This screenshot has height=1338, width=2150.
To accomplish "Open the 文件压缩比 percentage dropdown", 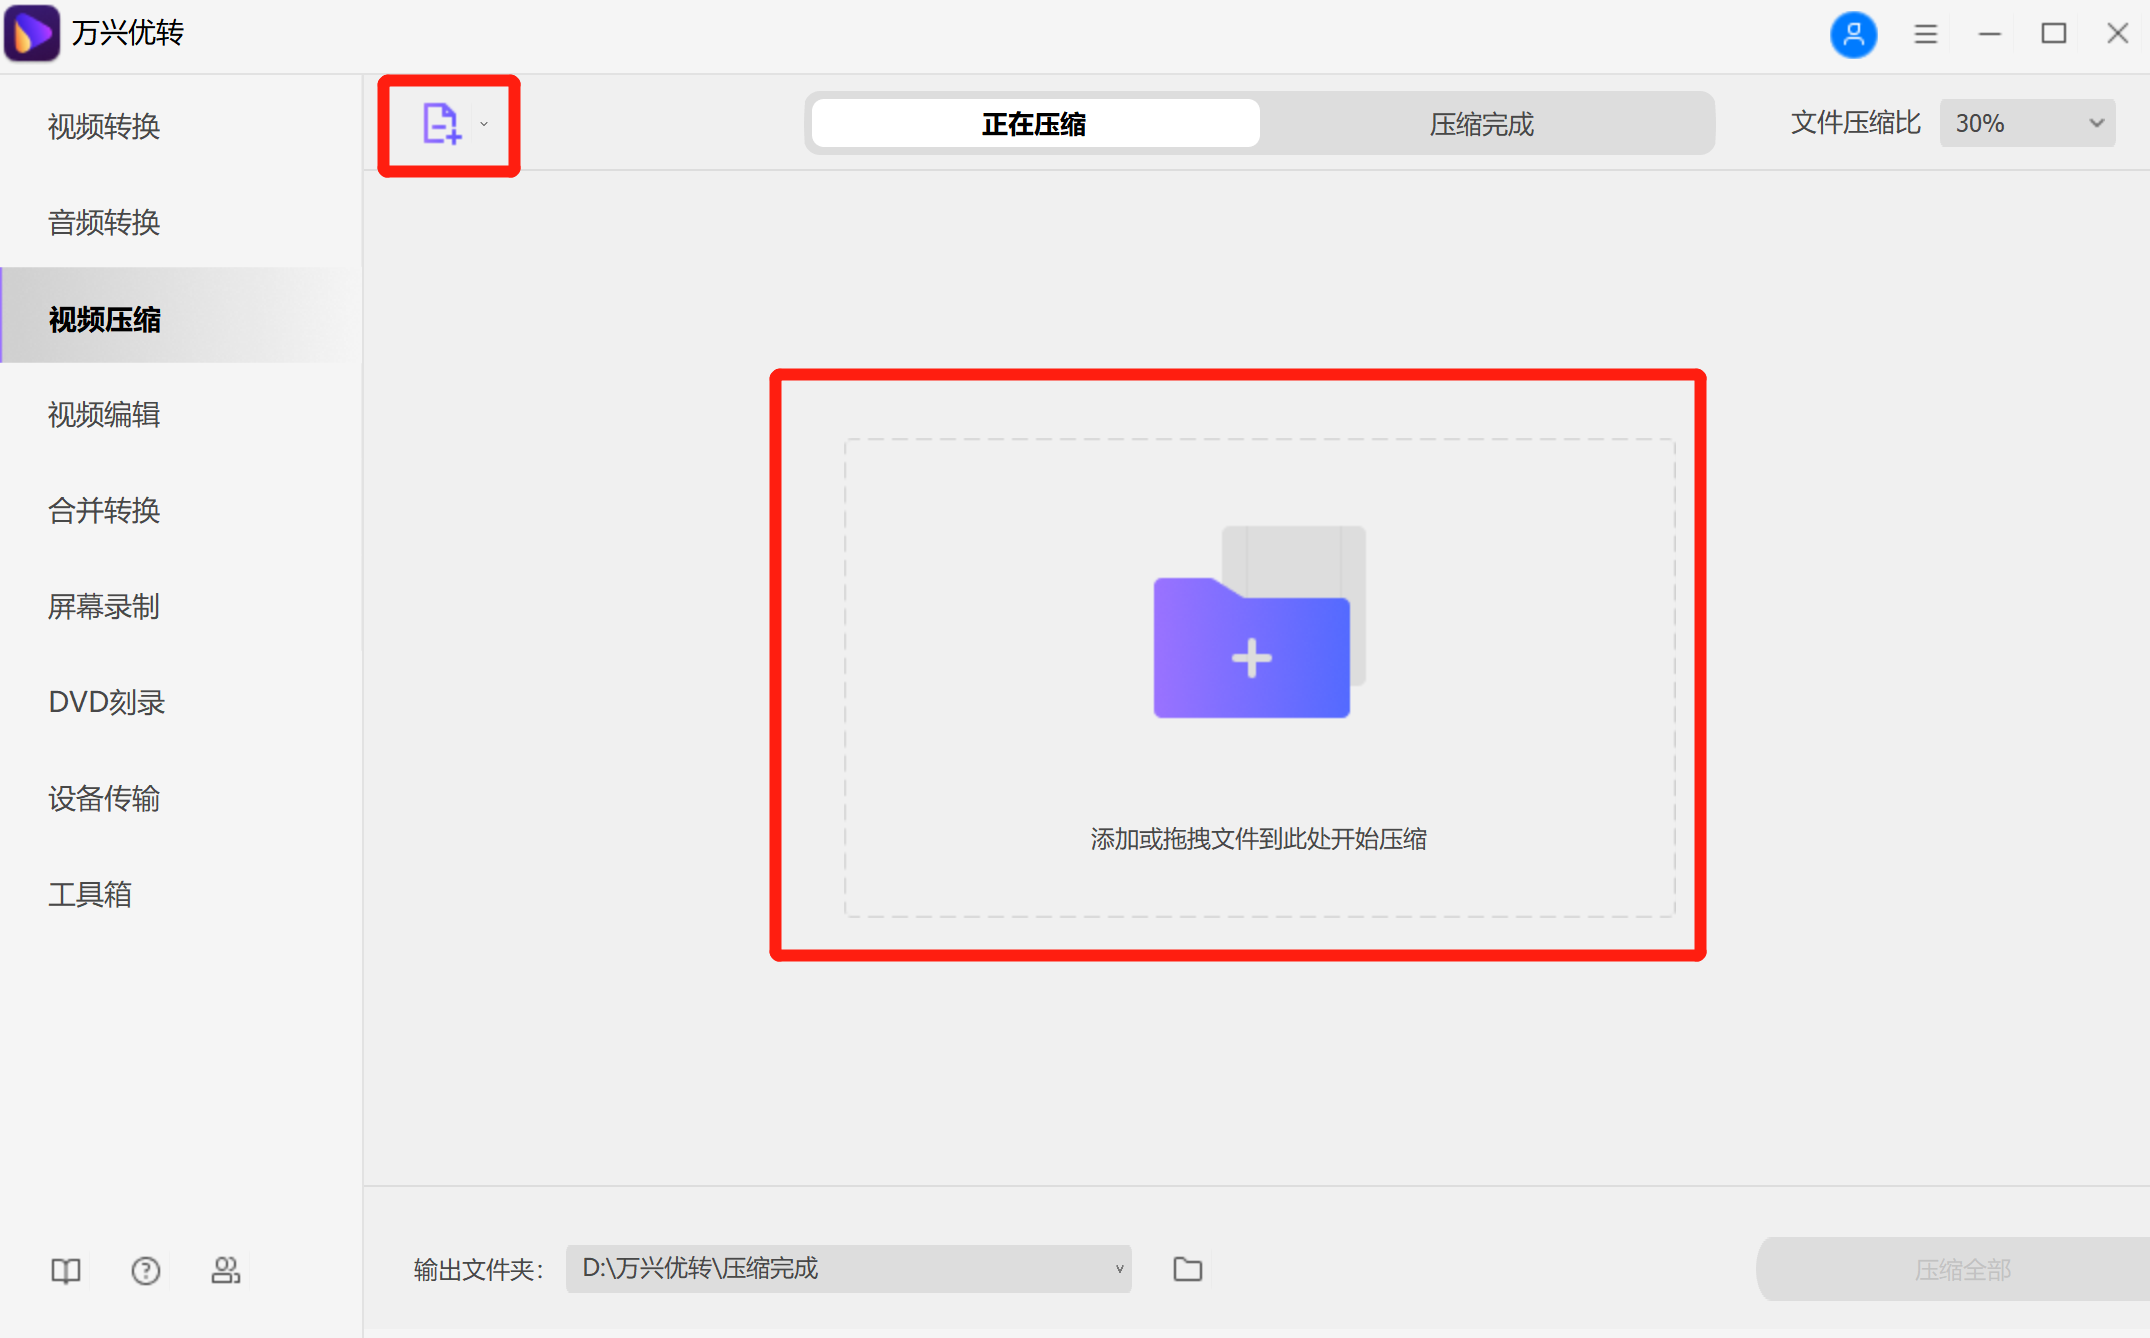I will [x=2026, y=123].
